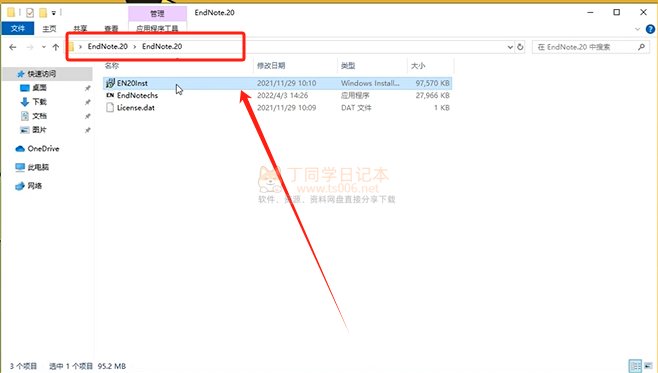Open 网络 in the navigation pane
Screen dimensions: 658x373
coord(34,185)
